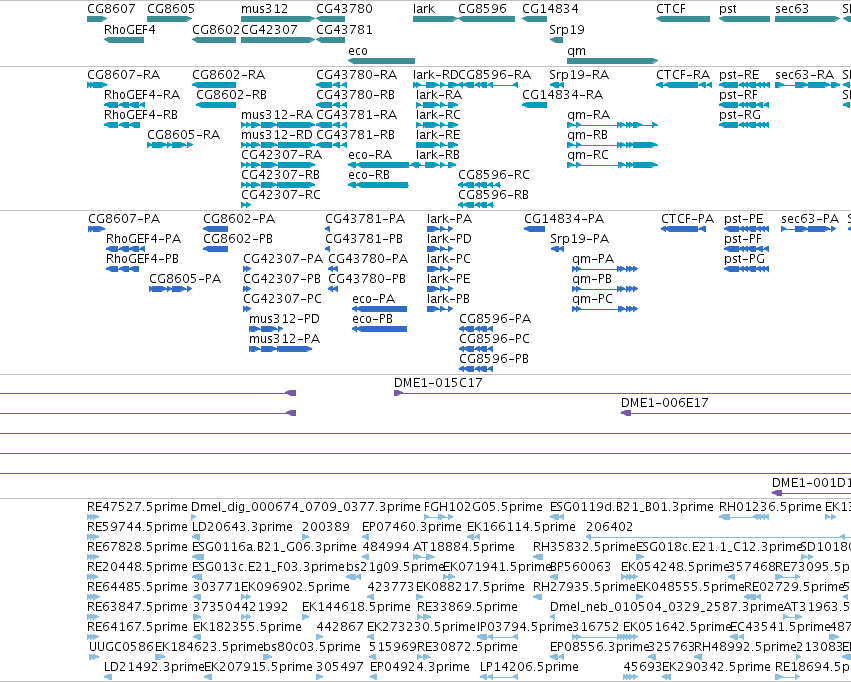Viewport: 851px width, 682px height.
Task: Click transcript pst-RG
Action: tap(744, 125)
